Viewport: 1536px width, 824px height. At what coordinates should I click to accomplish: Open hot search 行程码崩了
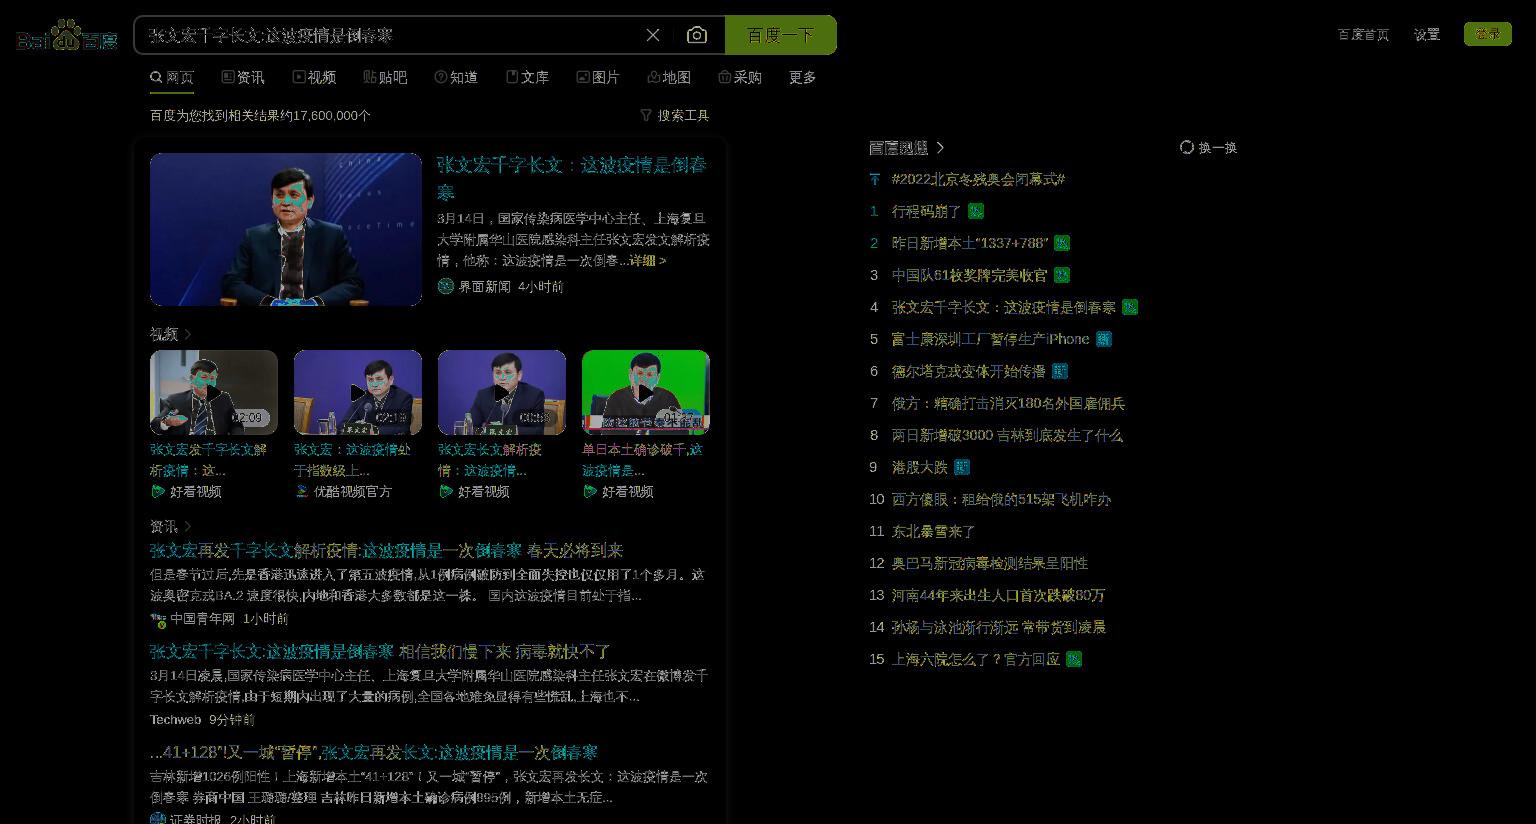click(x=926, y=211)
